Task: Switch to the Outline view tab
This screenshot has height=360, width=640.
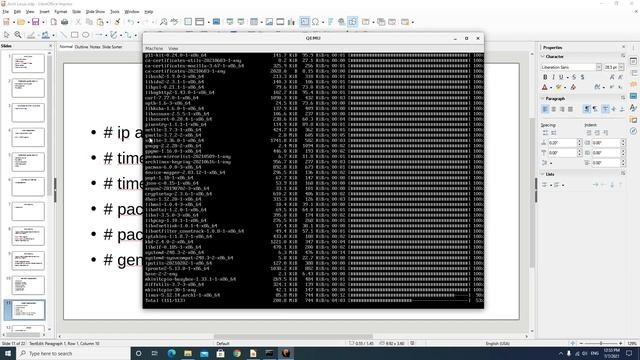Action: point(81,47)
